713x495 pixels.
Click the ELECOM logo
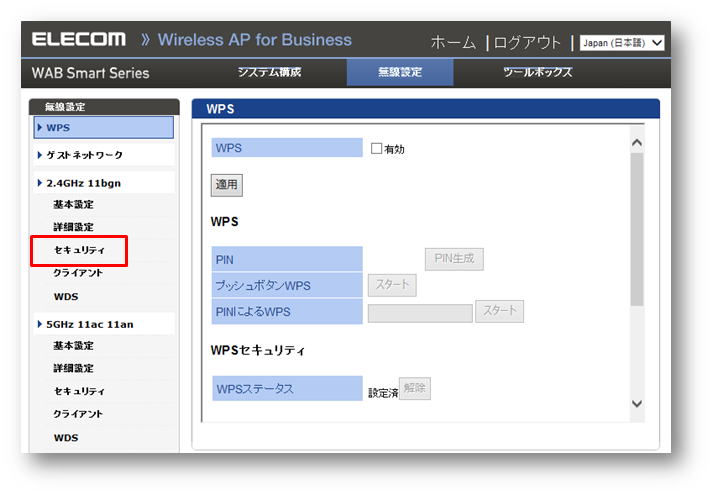pos(79,39)
